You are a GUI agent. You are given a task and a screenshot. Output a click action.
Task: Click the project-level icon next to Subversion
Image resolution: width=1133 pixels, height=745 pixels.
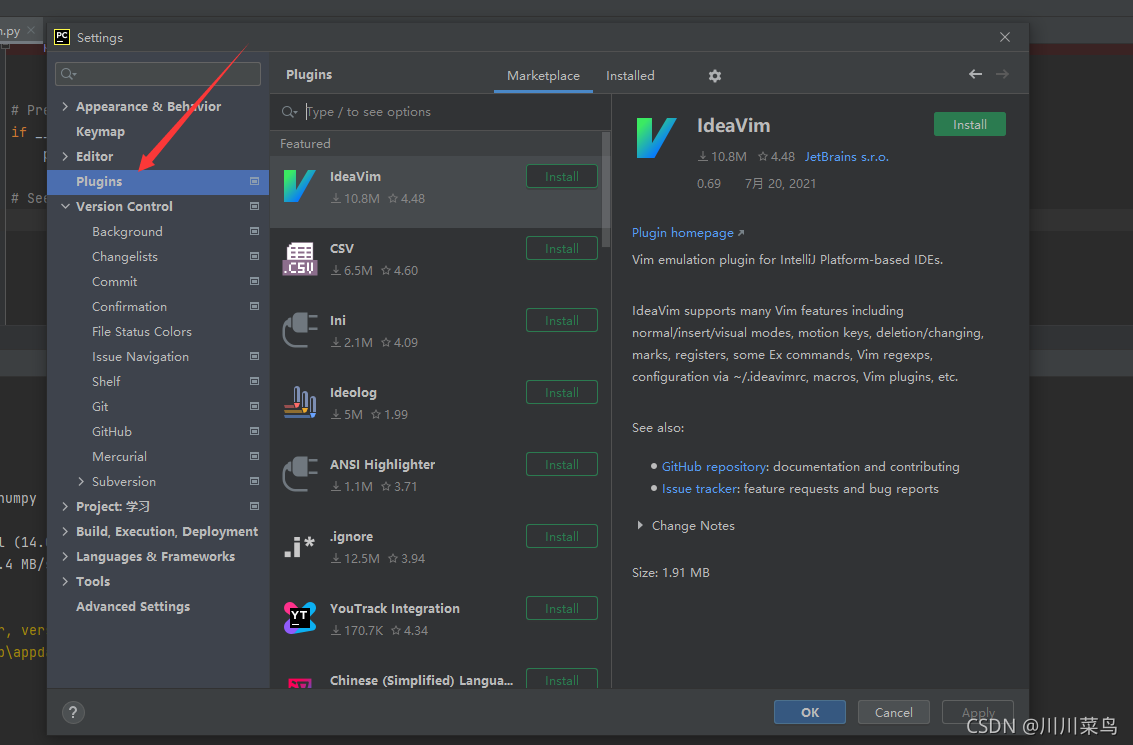pos(254,481)
